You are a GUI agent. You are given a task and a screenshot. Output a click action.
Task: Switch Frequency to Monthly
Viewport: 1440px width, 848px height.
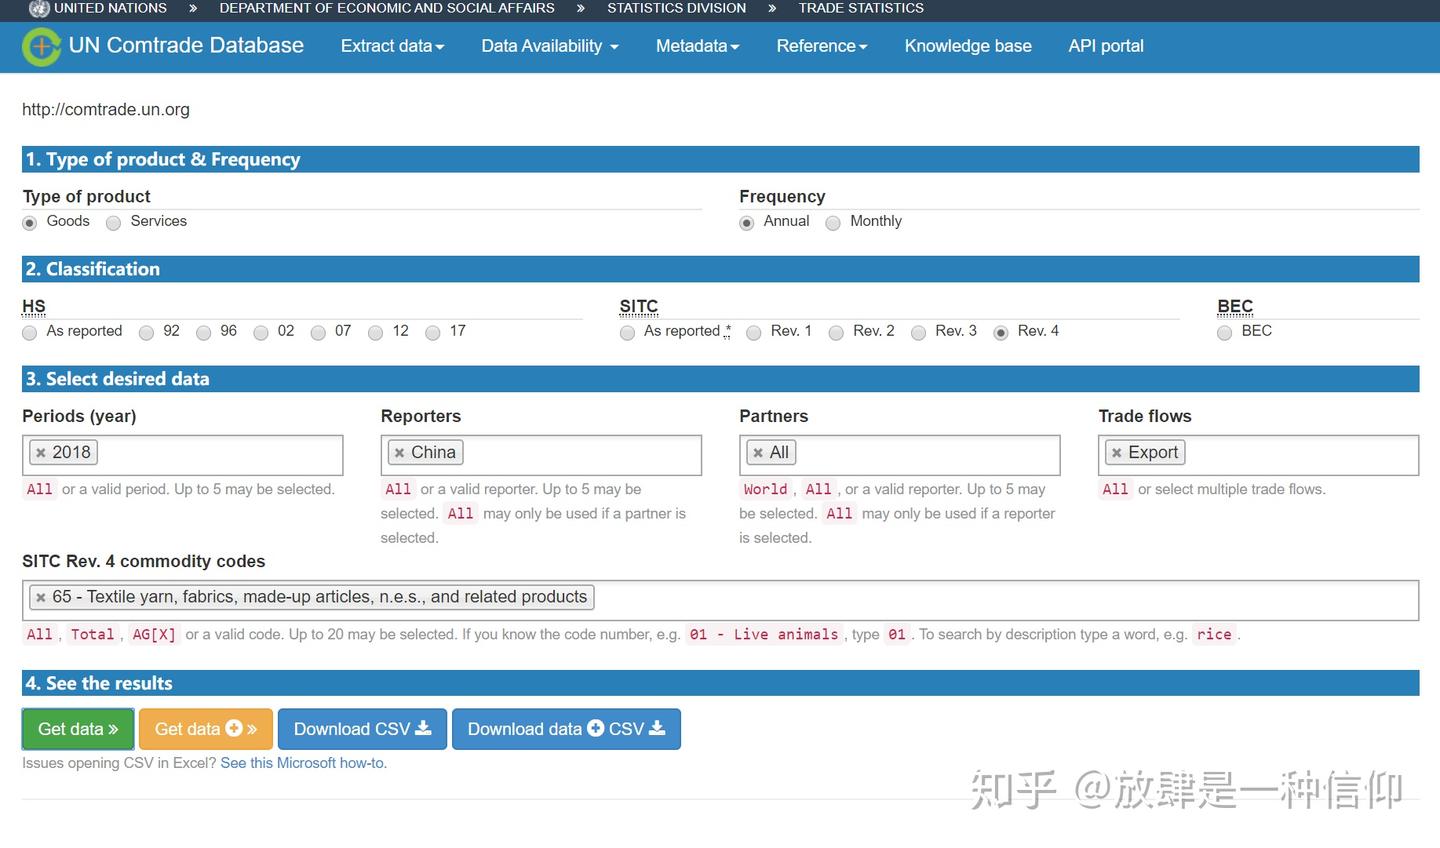(833, 222)
